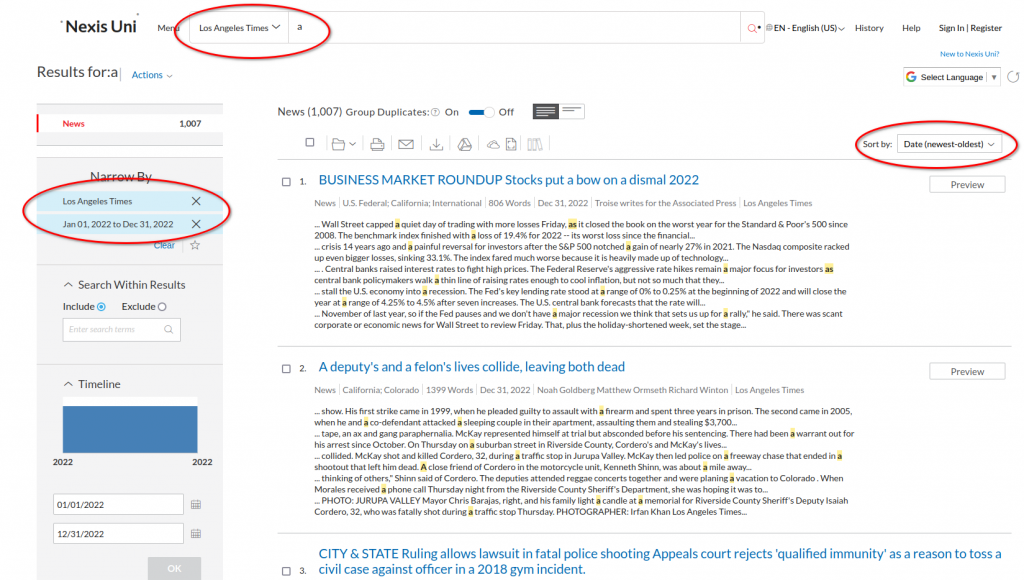Open article A deputy's and a felon's lives collide
Image resolution: width=1024 pixels, height=580 pixels.
[472, 367]
